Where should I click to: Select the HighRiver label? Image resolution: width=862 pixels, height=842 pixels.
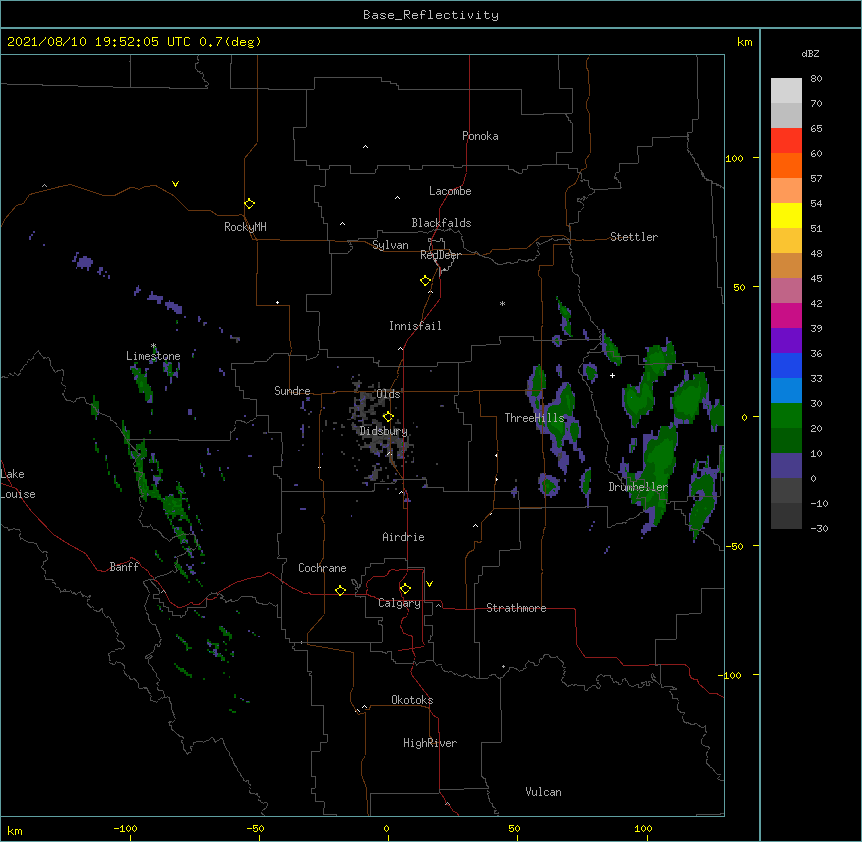pos(430,743)
